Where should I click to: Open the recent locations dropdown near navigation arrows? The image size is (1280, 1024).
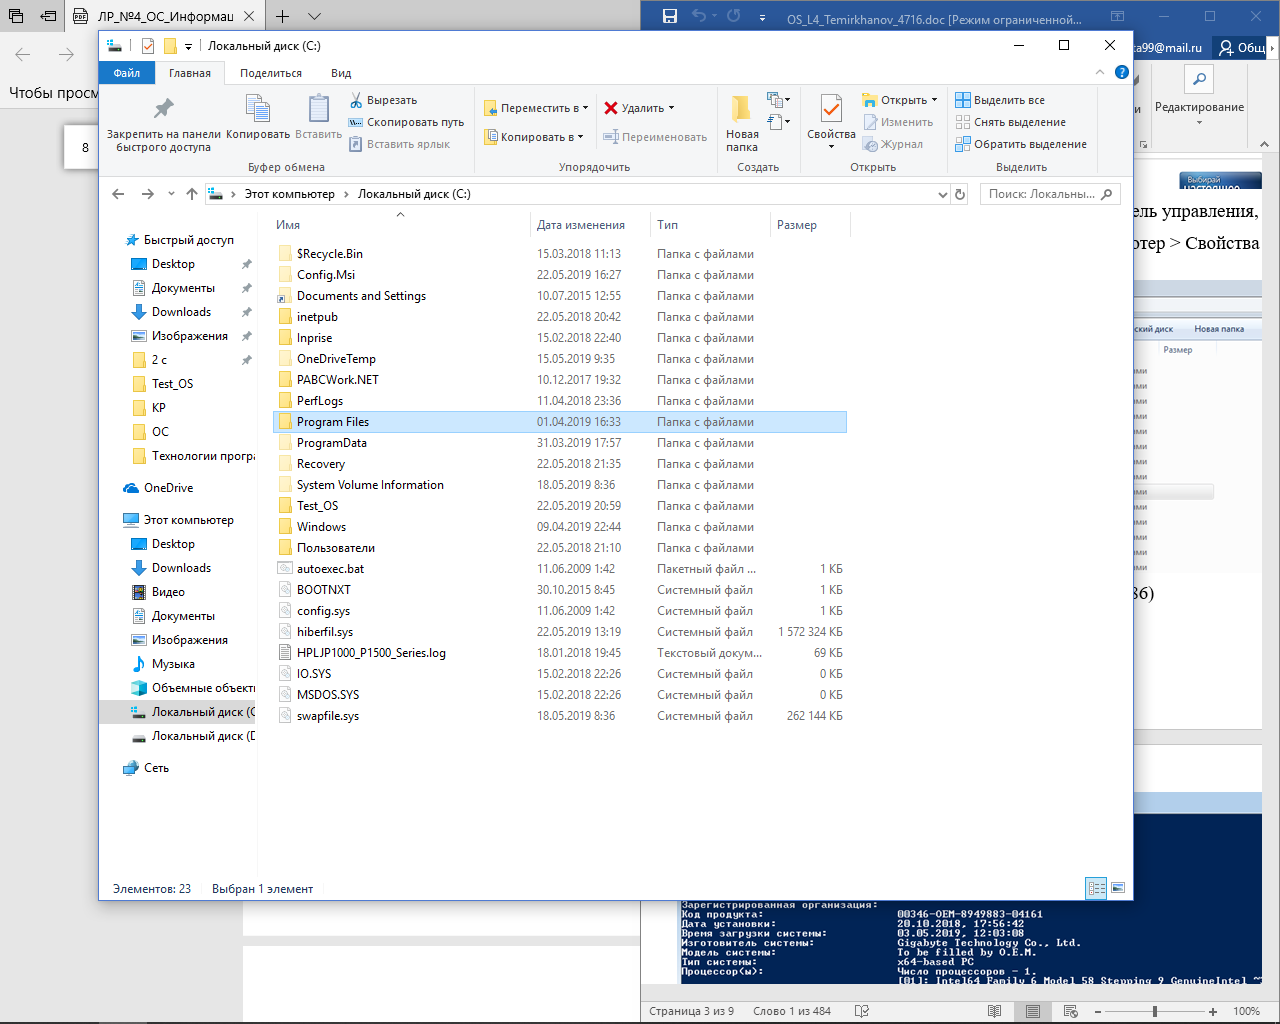tap(171, 194)
